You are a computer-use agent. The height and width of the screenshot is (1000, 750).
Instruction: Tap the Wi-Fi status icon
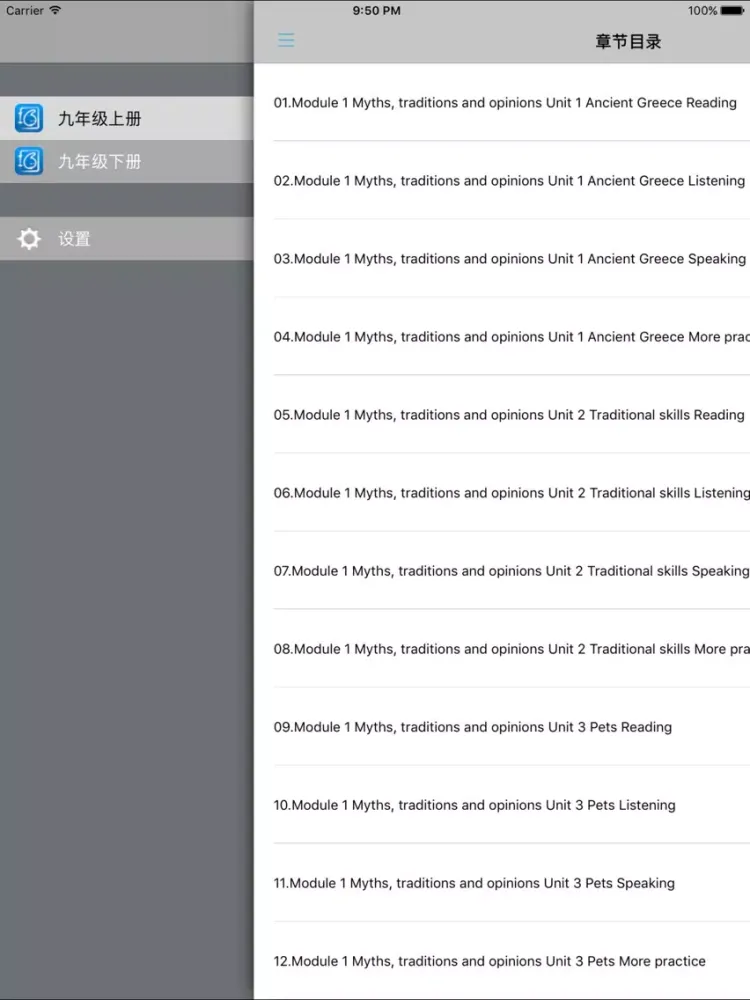tap(55, 10)
